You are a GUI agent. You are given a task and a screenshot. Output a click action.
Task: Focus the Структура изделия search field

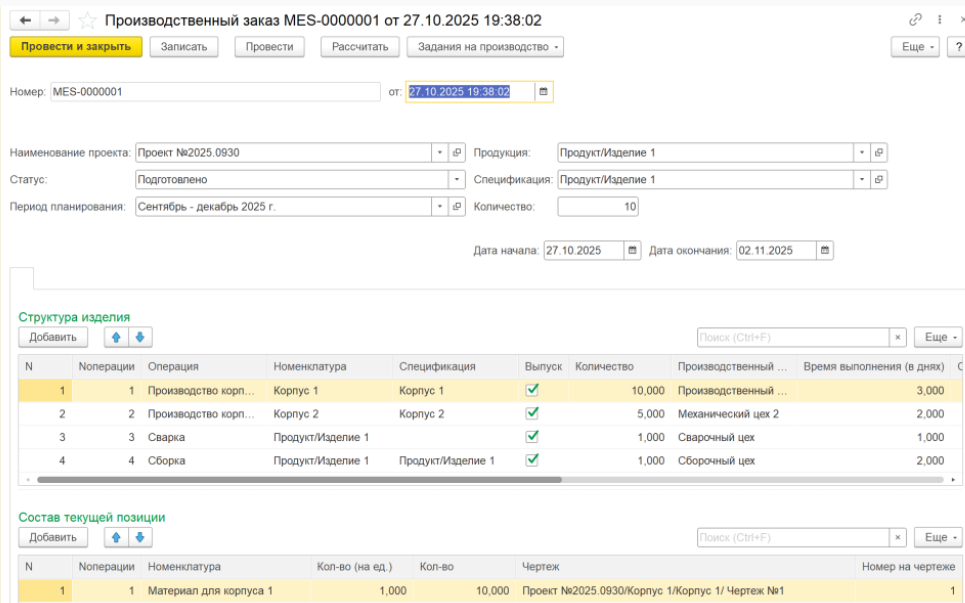(793, 337)
